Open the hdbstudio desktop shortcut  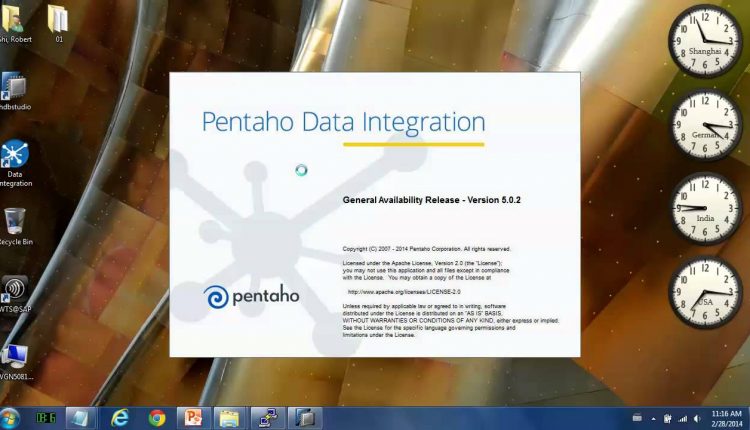pos(15,92)
